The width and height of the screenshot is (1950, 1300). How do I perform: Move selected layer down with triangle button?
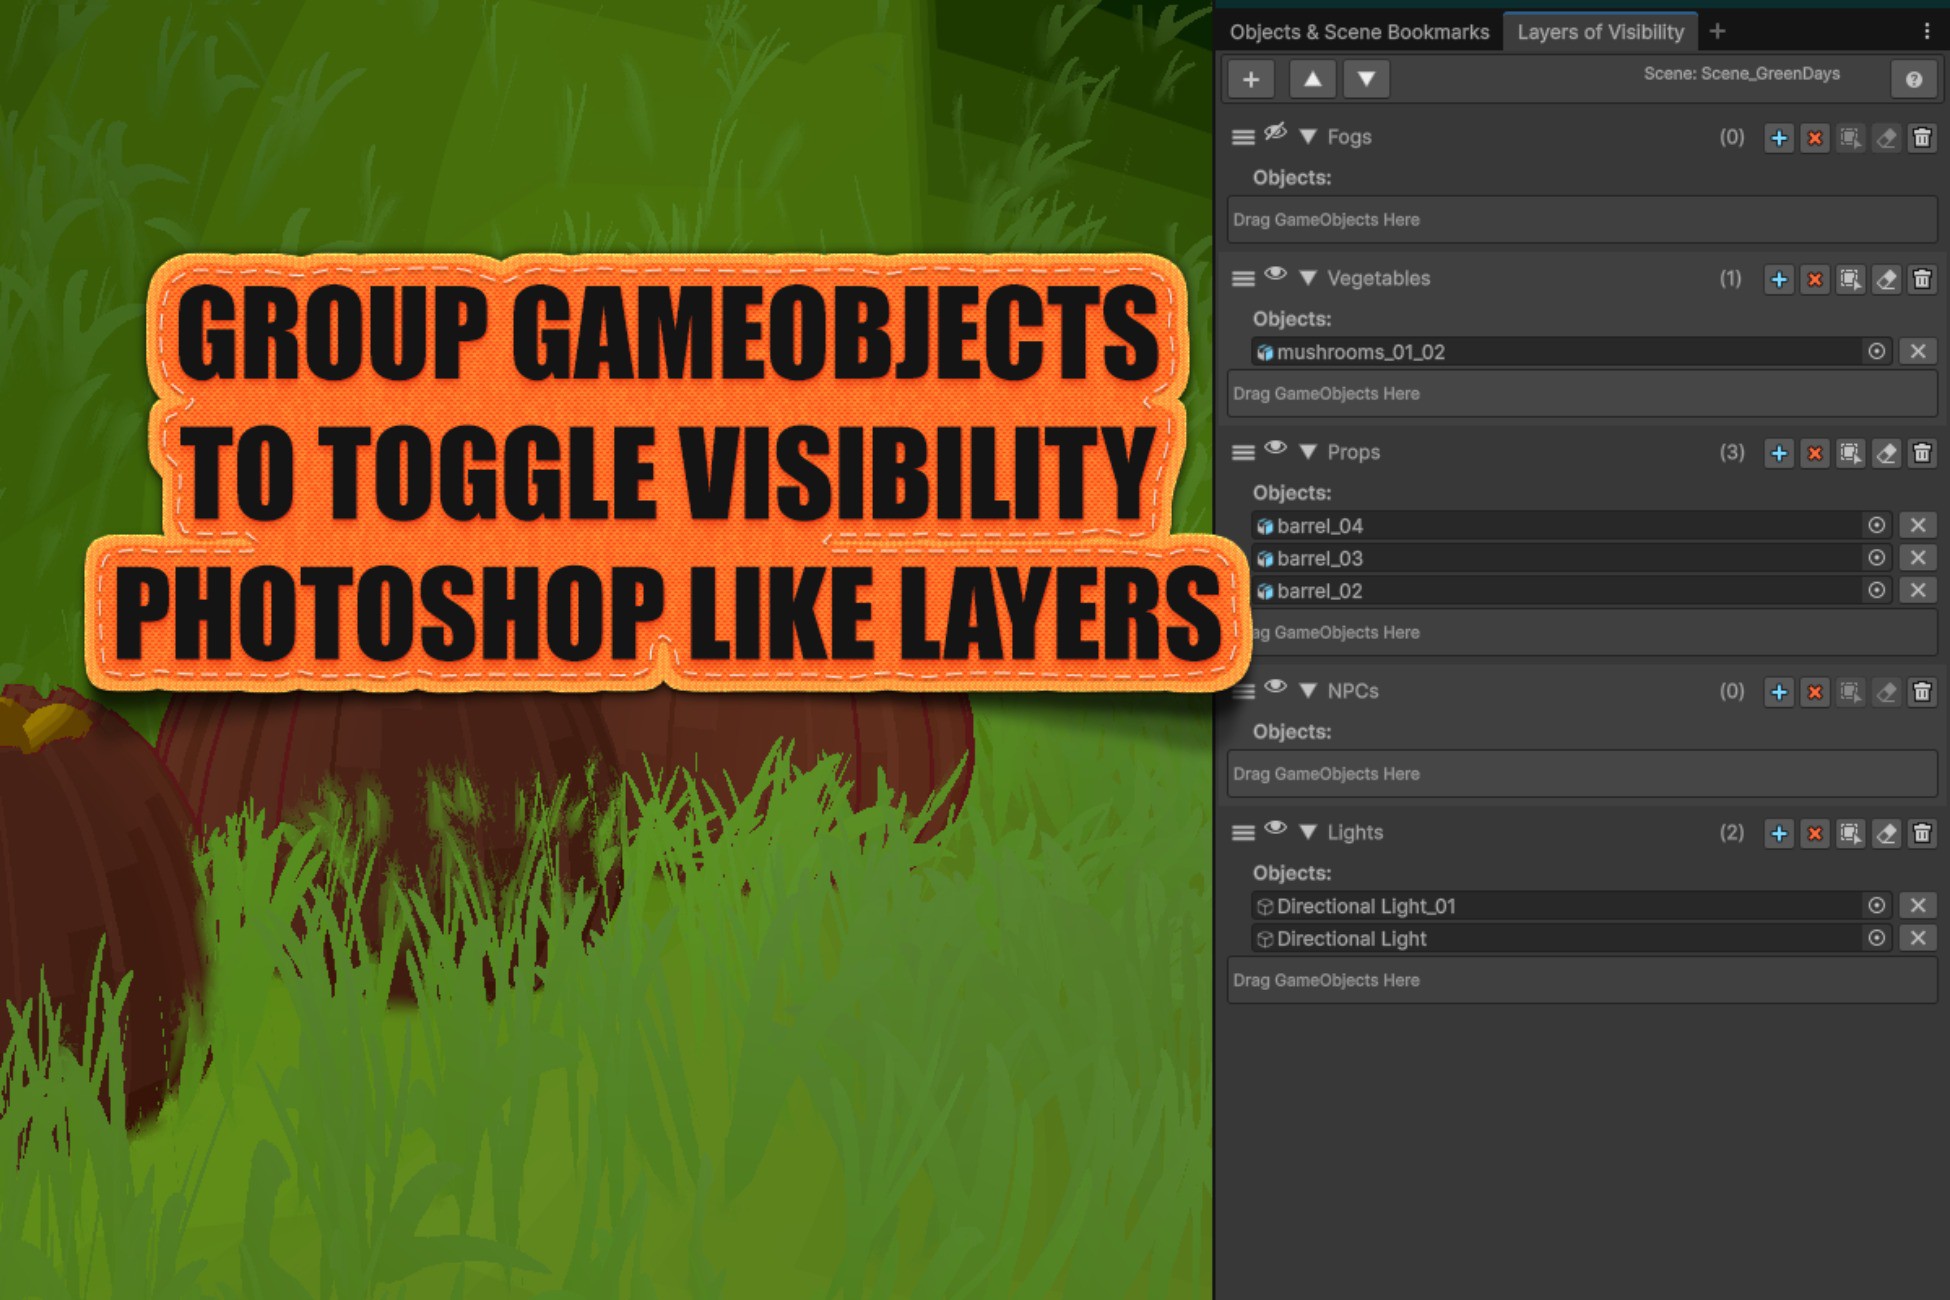click(x=1366, y=79)
